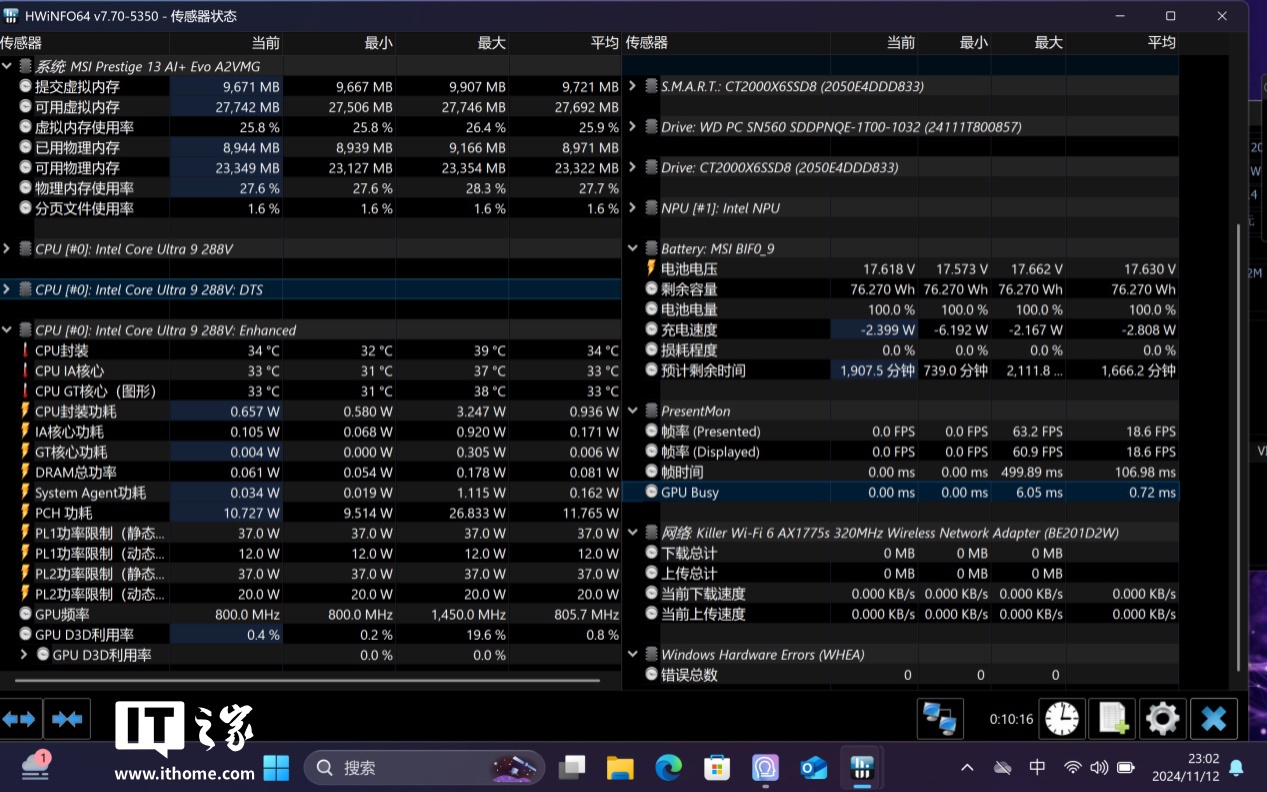Click the log file with plus icon
Image resolution: width=1267 pixels, height=792 pixels.
(x=1112, y=718)
